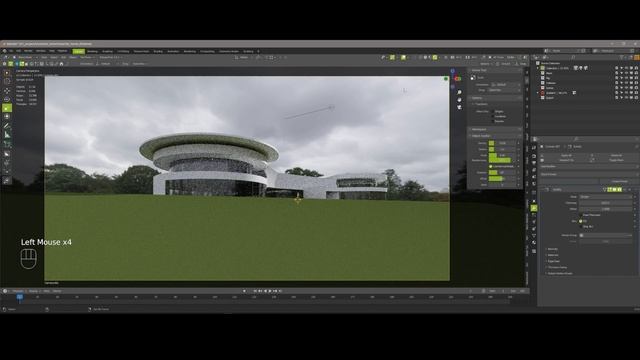640x360 pixels.
Task: Open the outliner filter funnel
Action: point(622,58)
